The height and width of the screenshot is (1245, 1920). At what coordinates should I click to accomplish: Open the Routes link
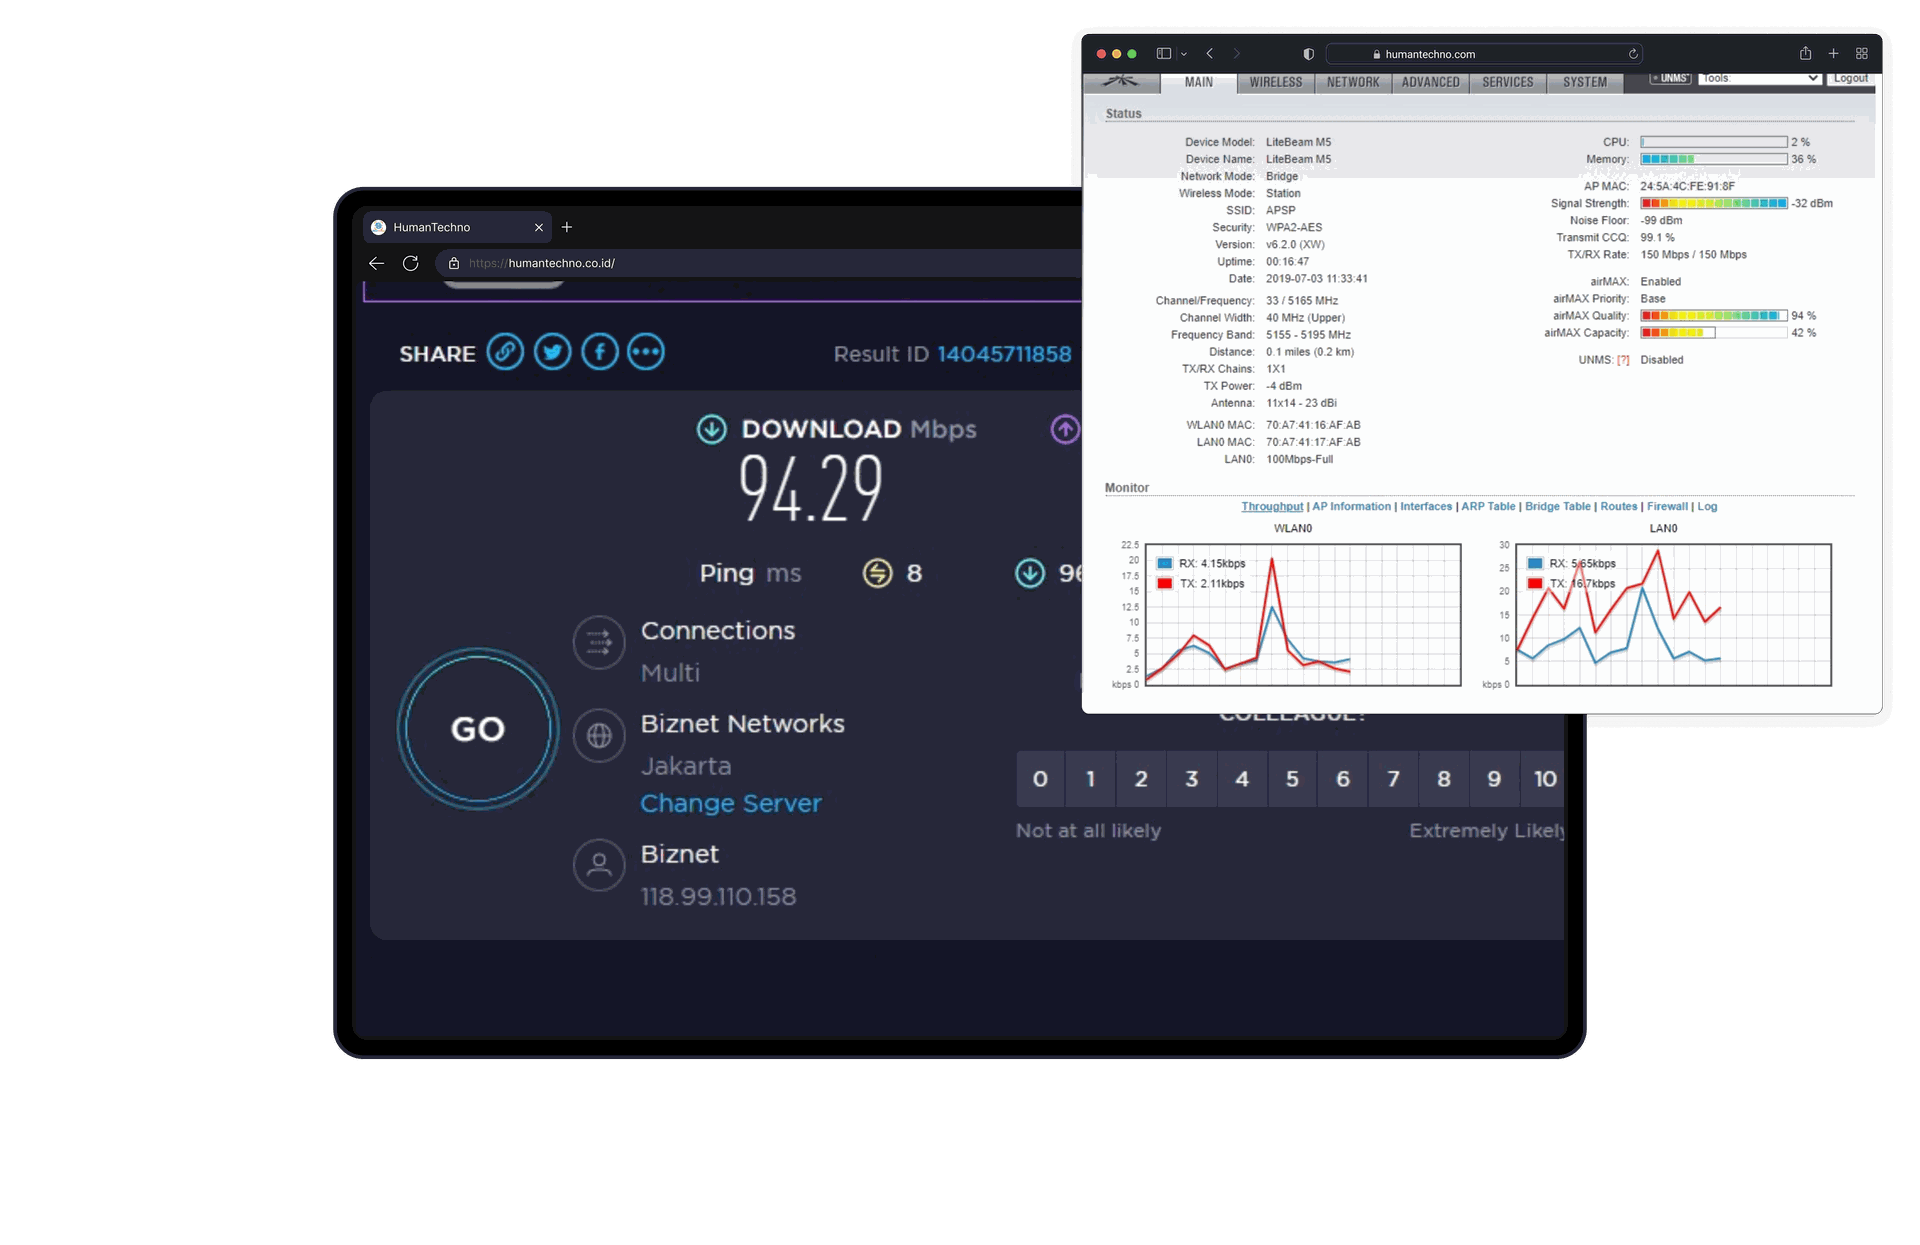(x=1618, y=506)
